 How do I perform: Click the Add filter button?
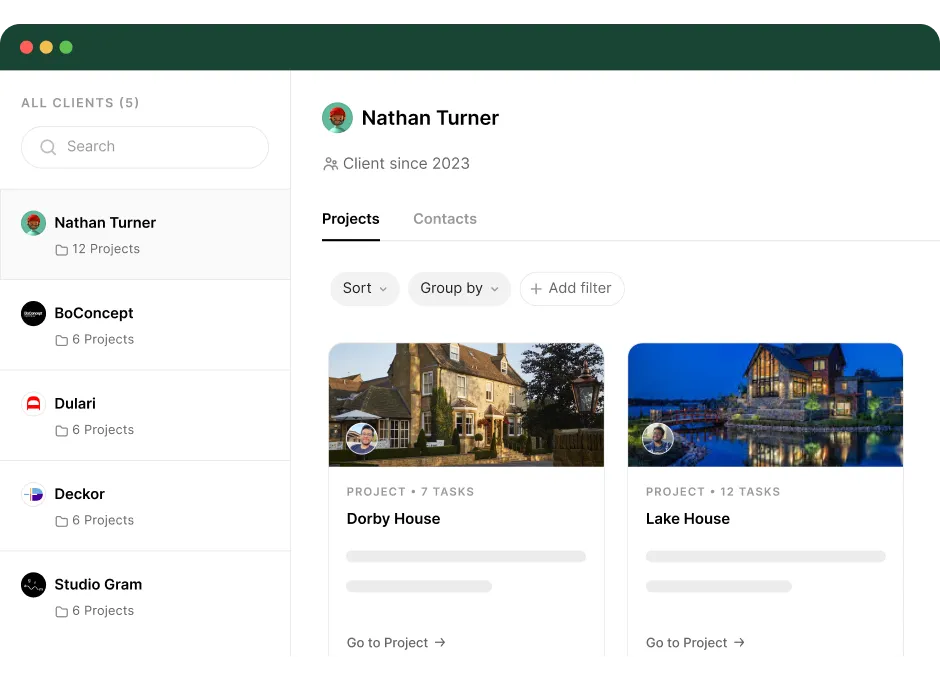(x=572, y=288)
